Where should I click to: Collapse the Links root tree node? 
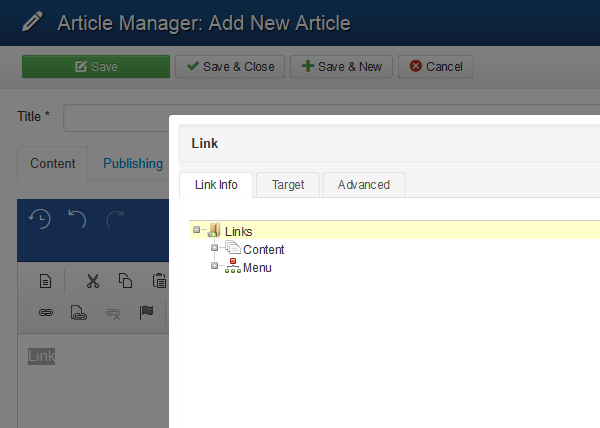point(196,231)
